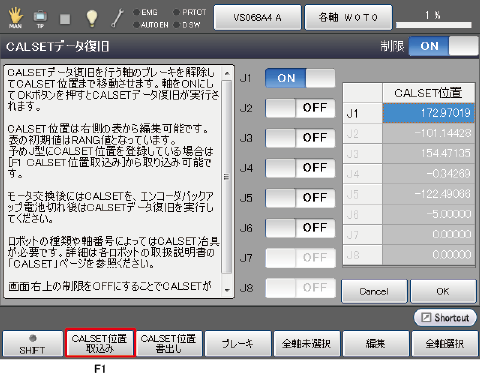Click the 編集 function button
Viewport: 480px width, 375px height.
click(x=376, y=344)
